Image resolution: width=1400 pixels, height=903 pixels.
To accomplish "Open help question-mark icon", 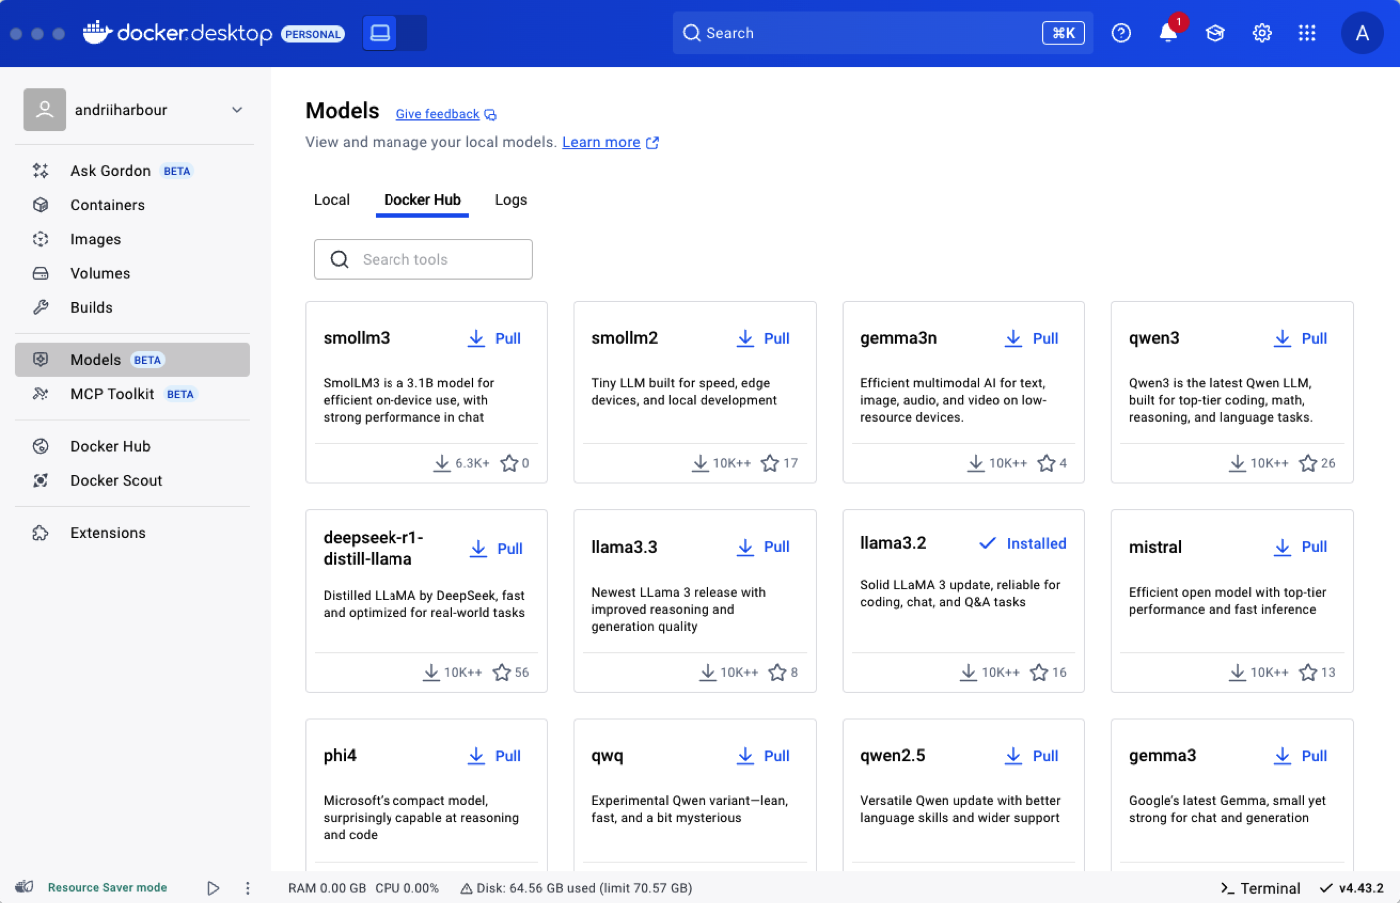I will coord(1121,33).
